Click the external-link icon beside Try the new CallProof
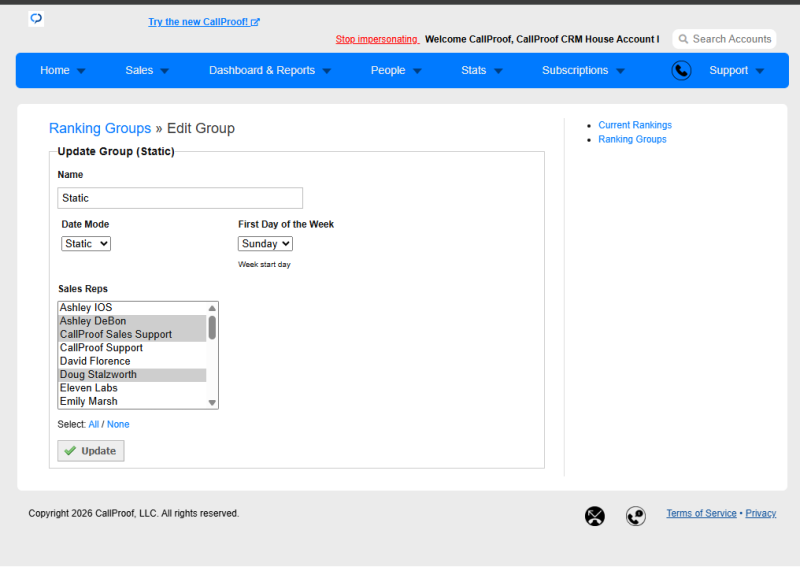This screenshot has width=800, height=567. click(255, 22)
